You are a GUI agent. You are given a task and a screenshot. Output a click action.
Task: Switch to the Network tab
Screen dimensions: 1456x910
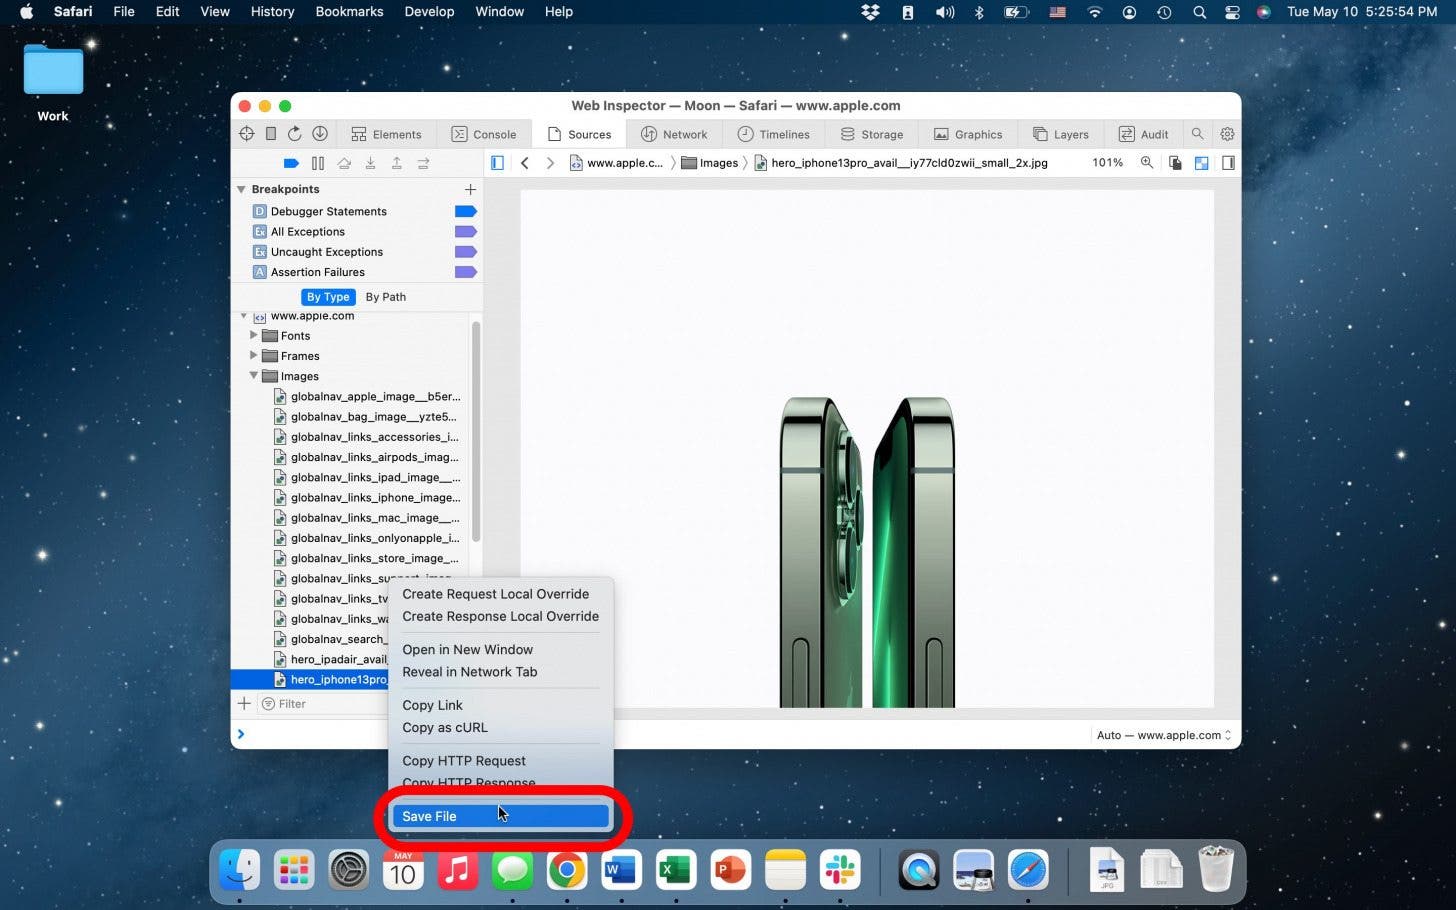pos(674,134)
